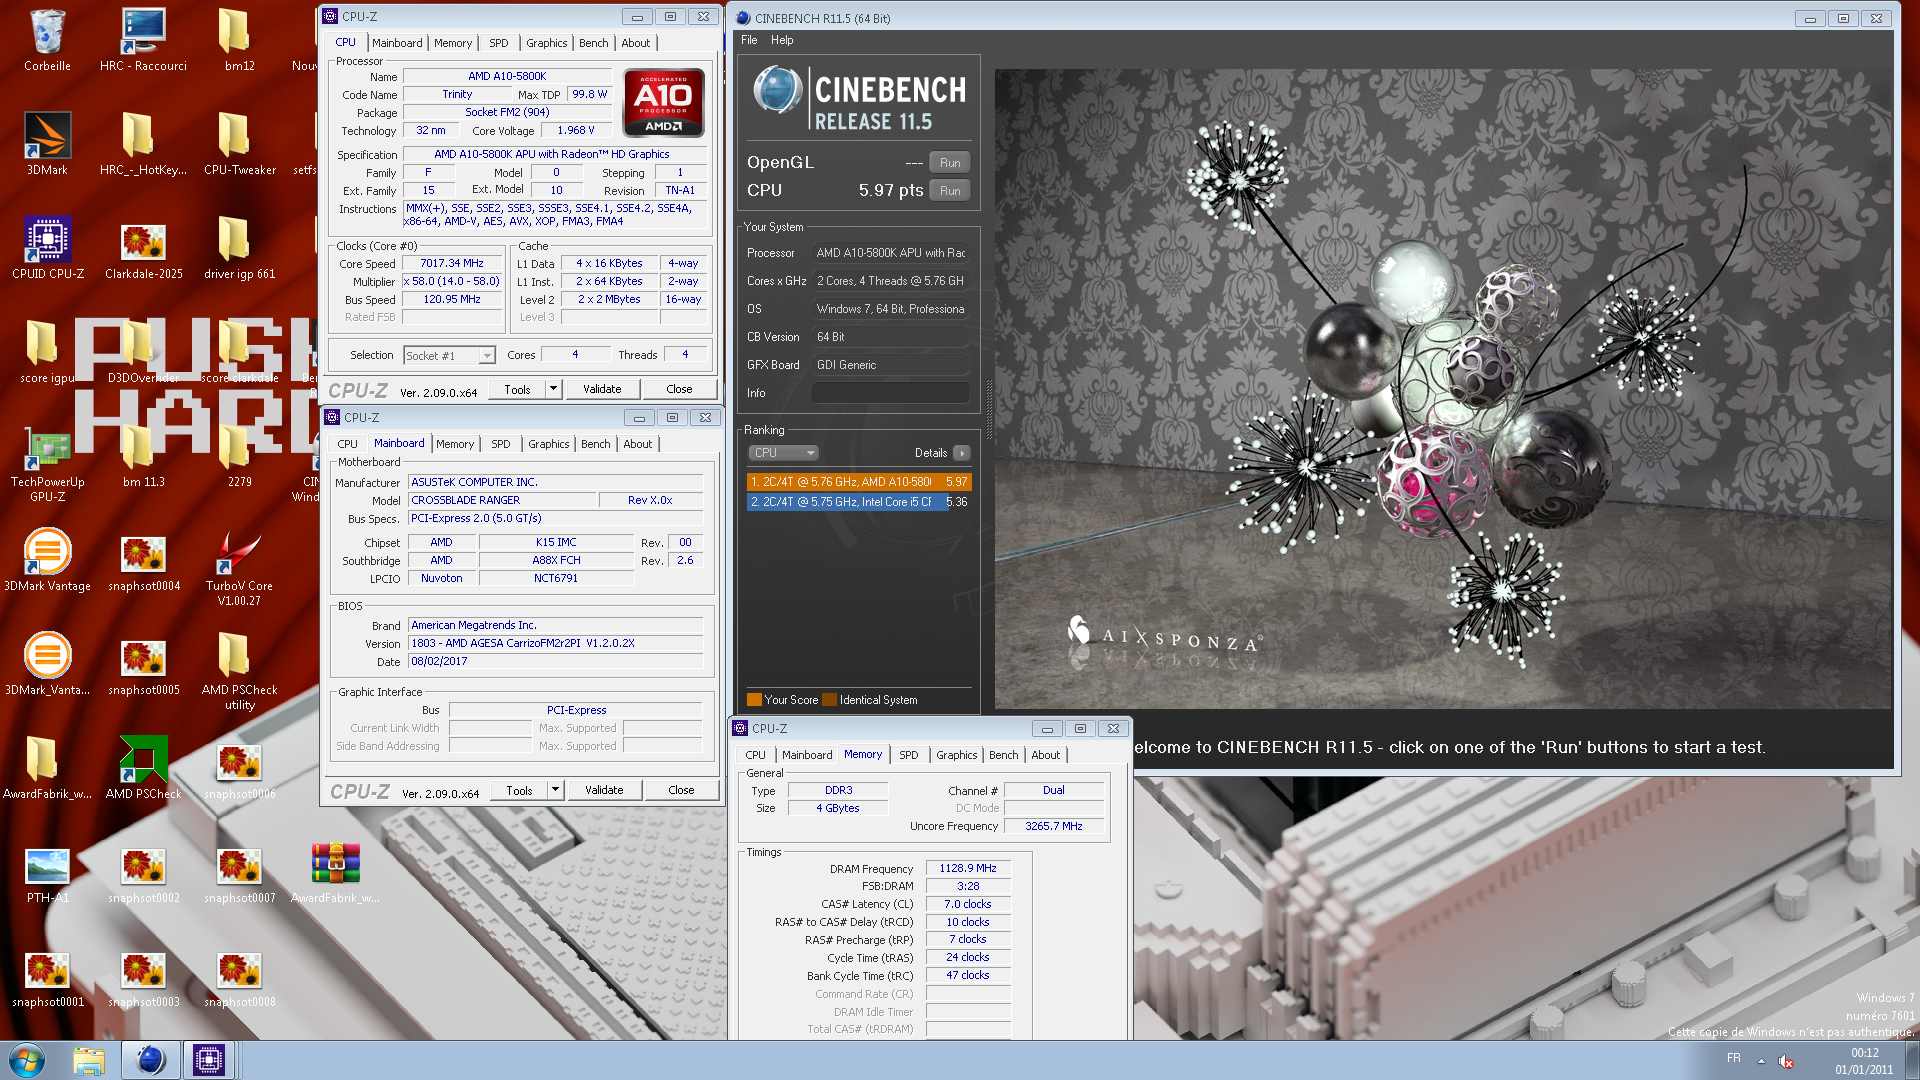This screenshot has height=1080, width=1920.
Task: Open Bench tab in Memory CPU-Z window
Action: 1004,755
